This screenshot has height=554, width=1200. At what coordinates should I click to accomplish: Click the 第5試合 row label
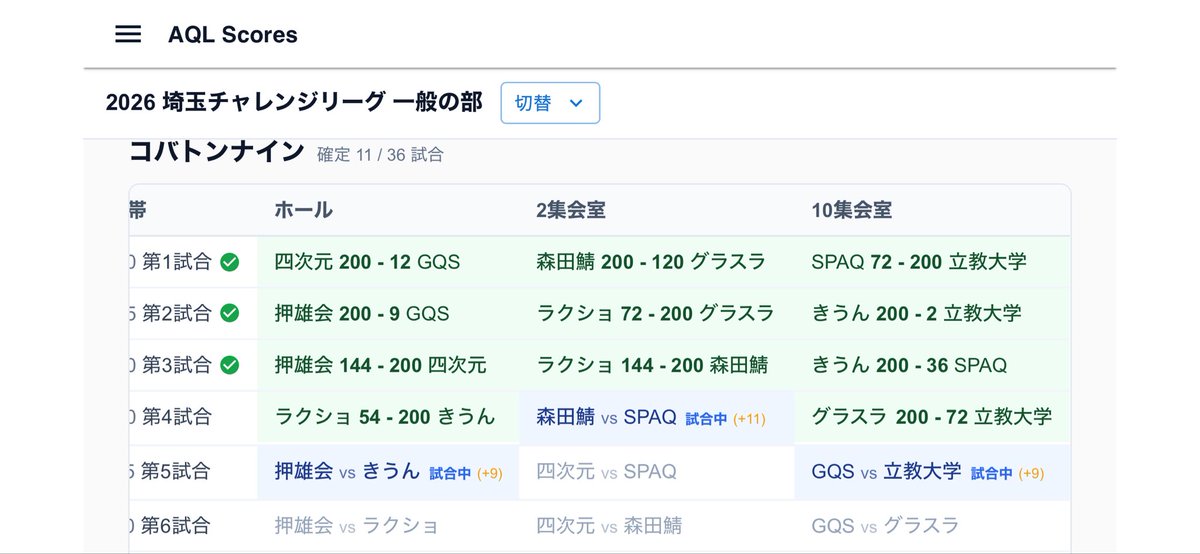[175, 471]
